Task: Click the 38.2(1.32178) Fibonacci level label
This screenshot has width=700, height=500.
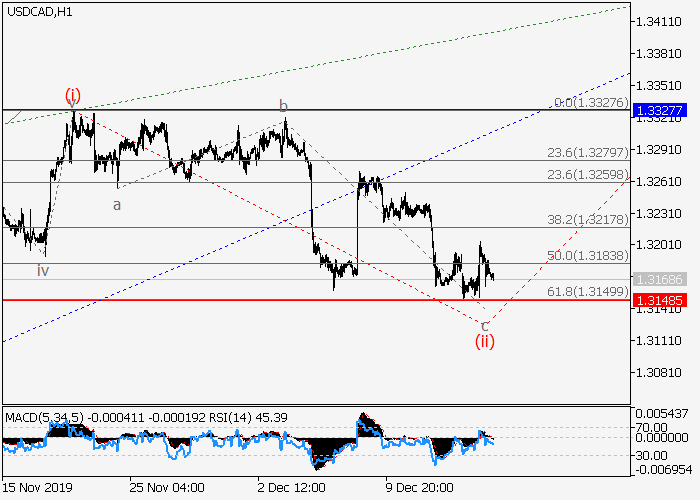Action: (587, 221)
